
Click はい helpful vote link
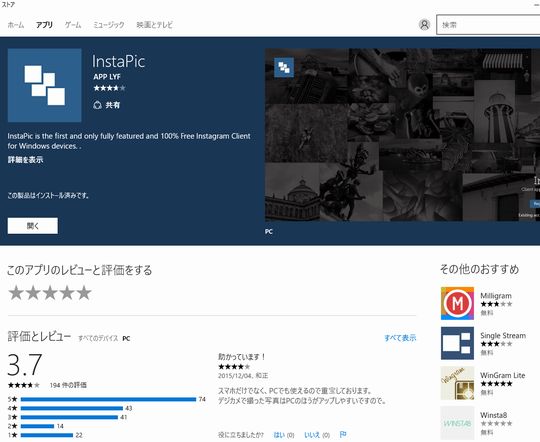pyautogui.click(x=279, y=435)
